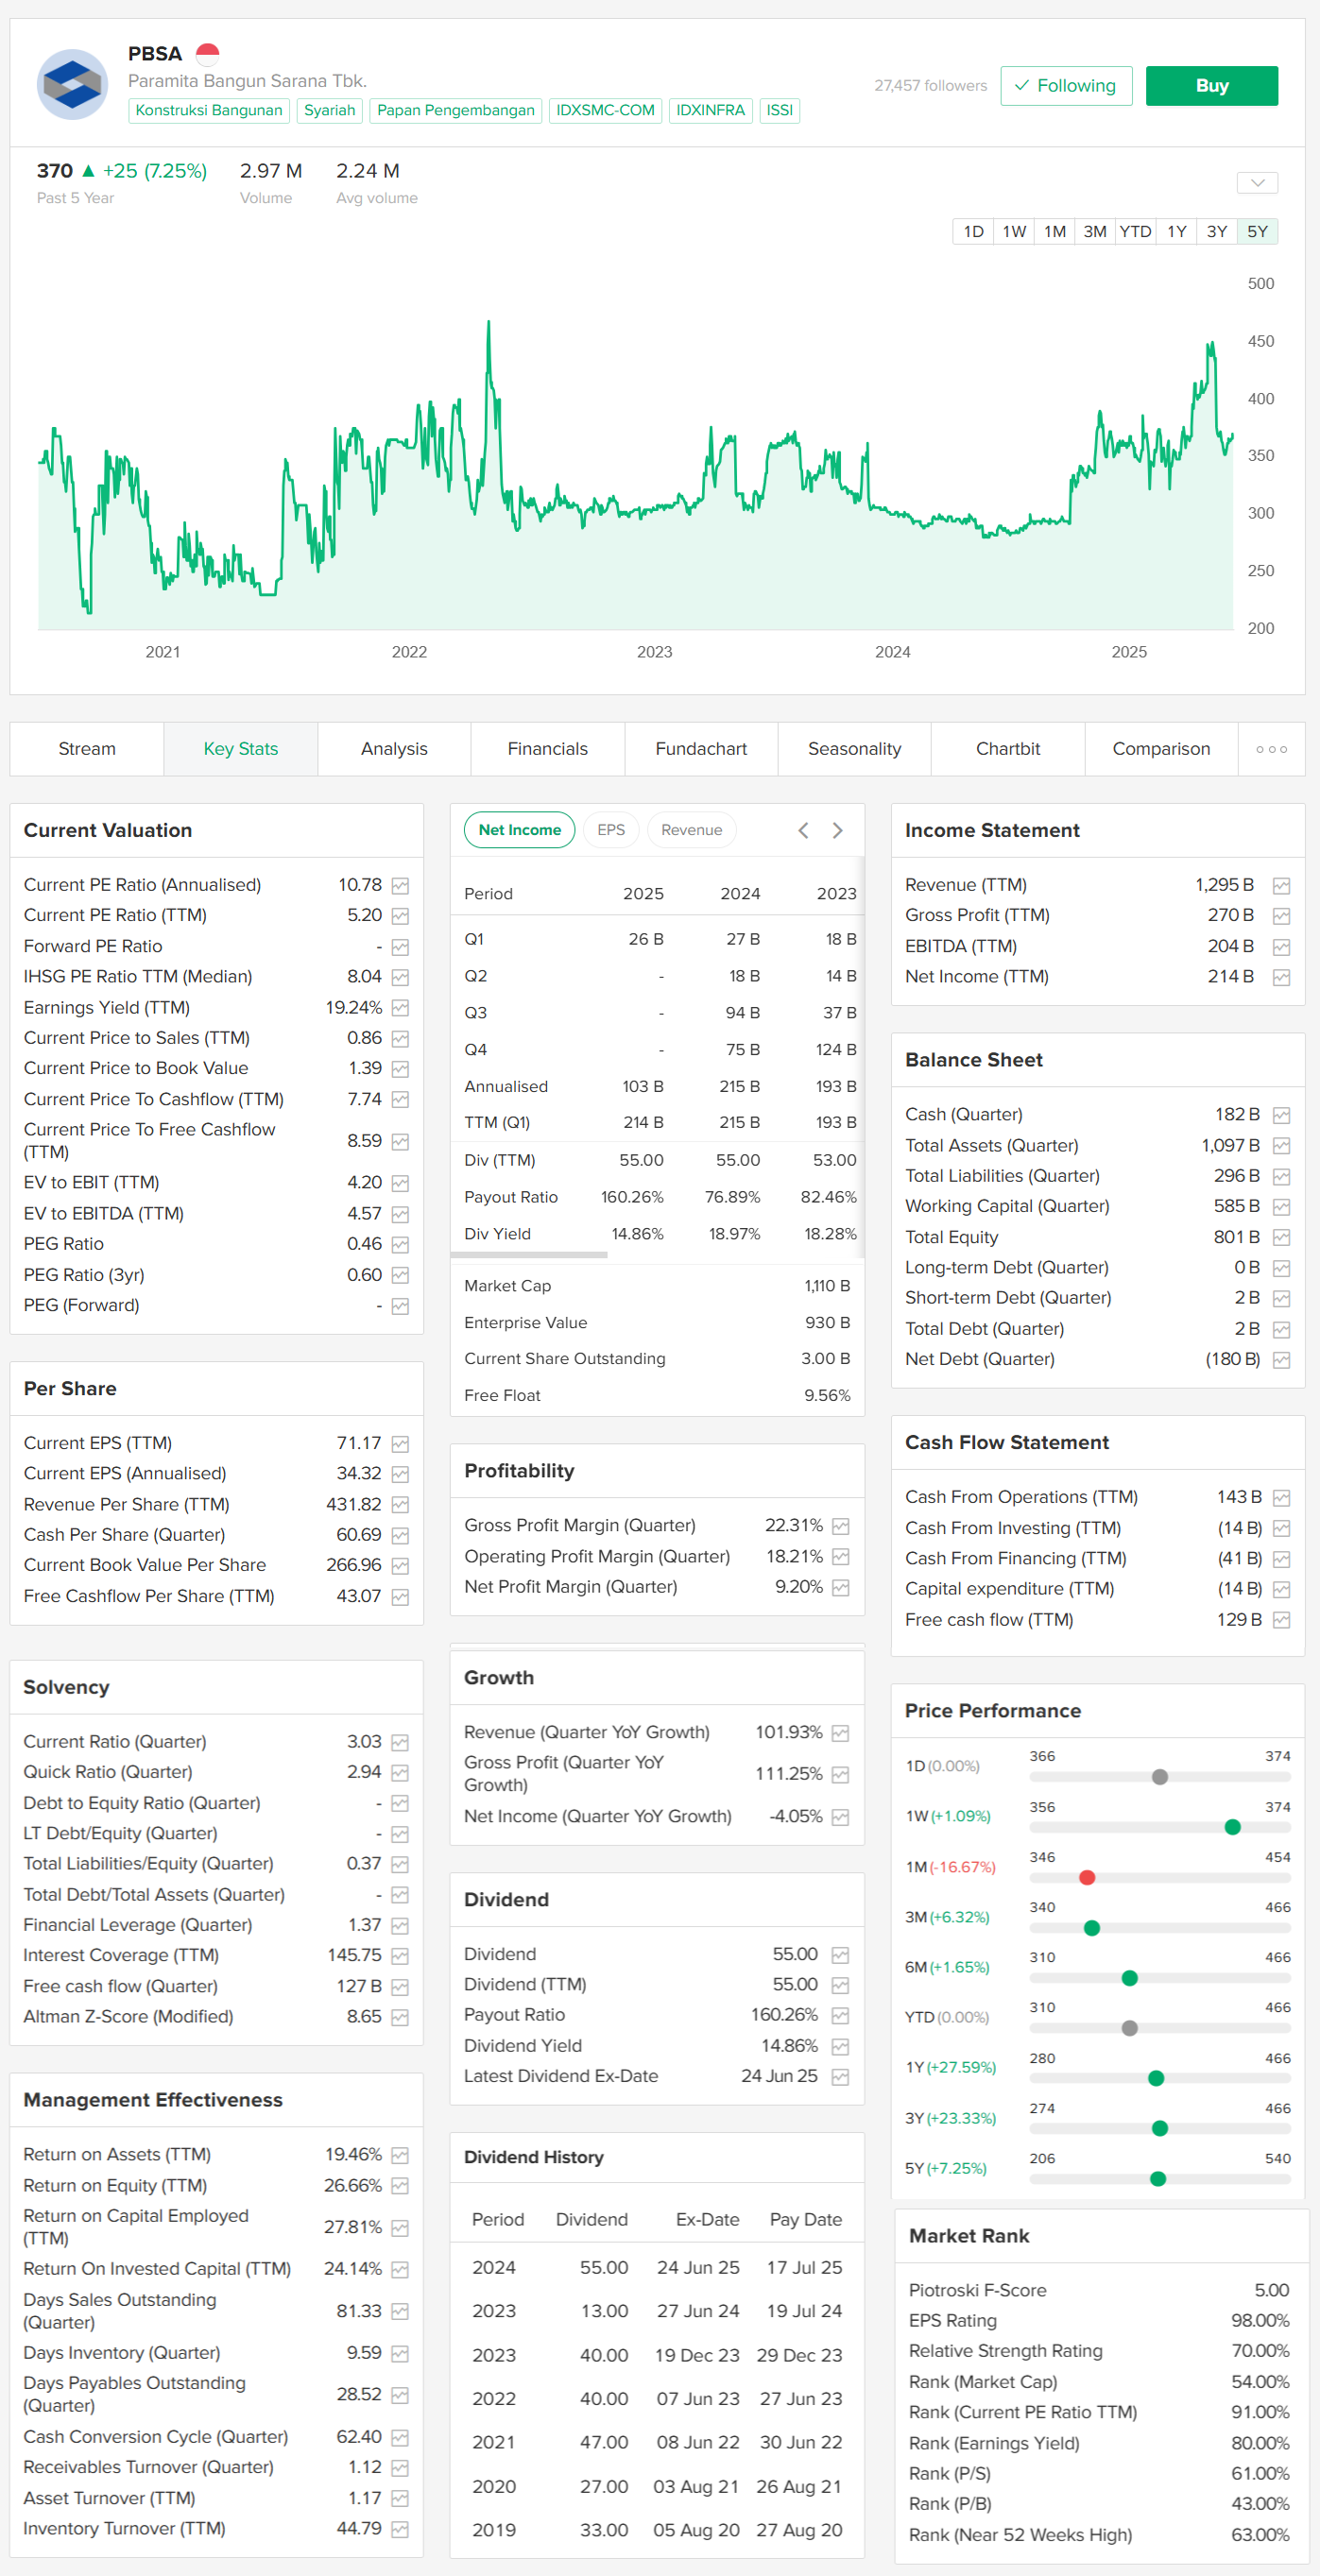The image size is (1320, 2576).
Task: Open chart icon for Net Income (Quarter YoY Growth)
Action: [840, 1817]
